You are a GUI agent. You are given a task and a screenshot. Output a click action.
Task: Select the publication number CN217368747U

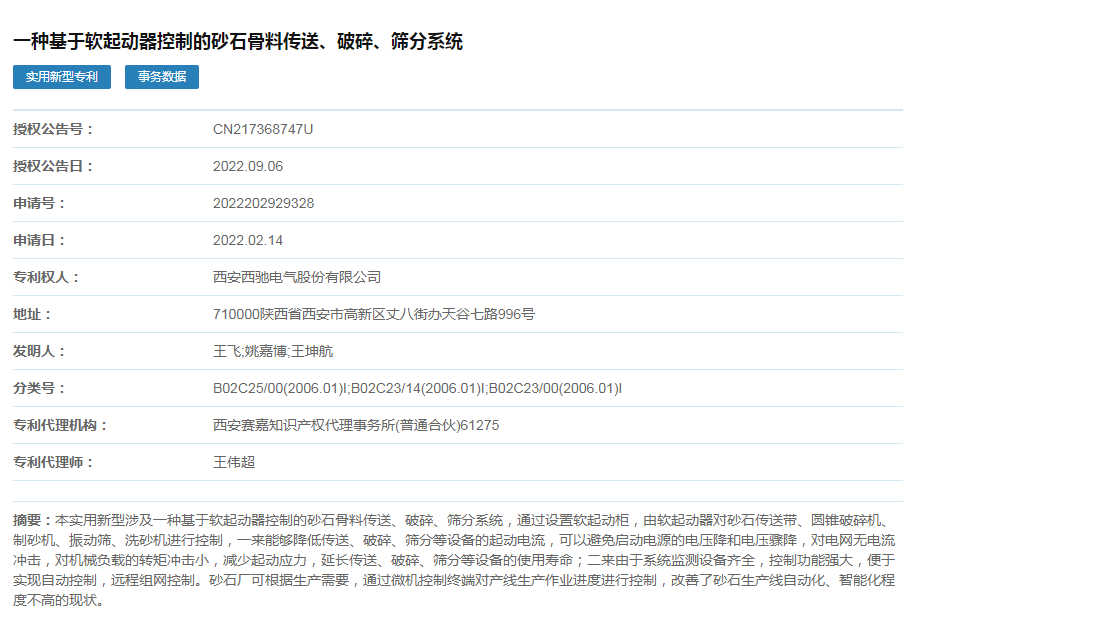coord(263,129)
